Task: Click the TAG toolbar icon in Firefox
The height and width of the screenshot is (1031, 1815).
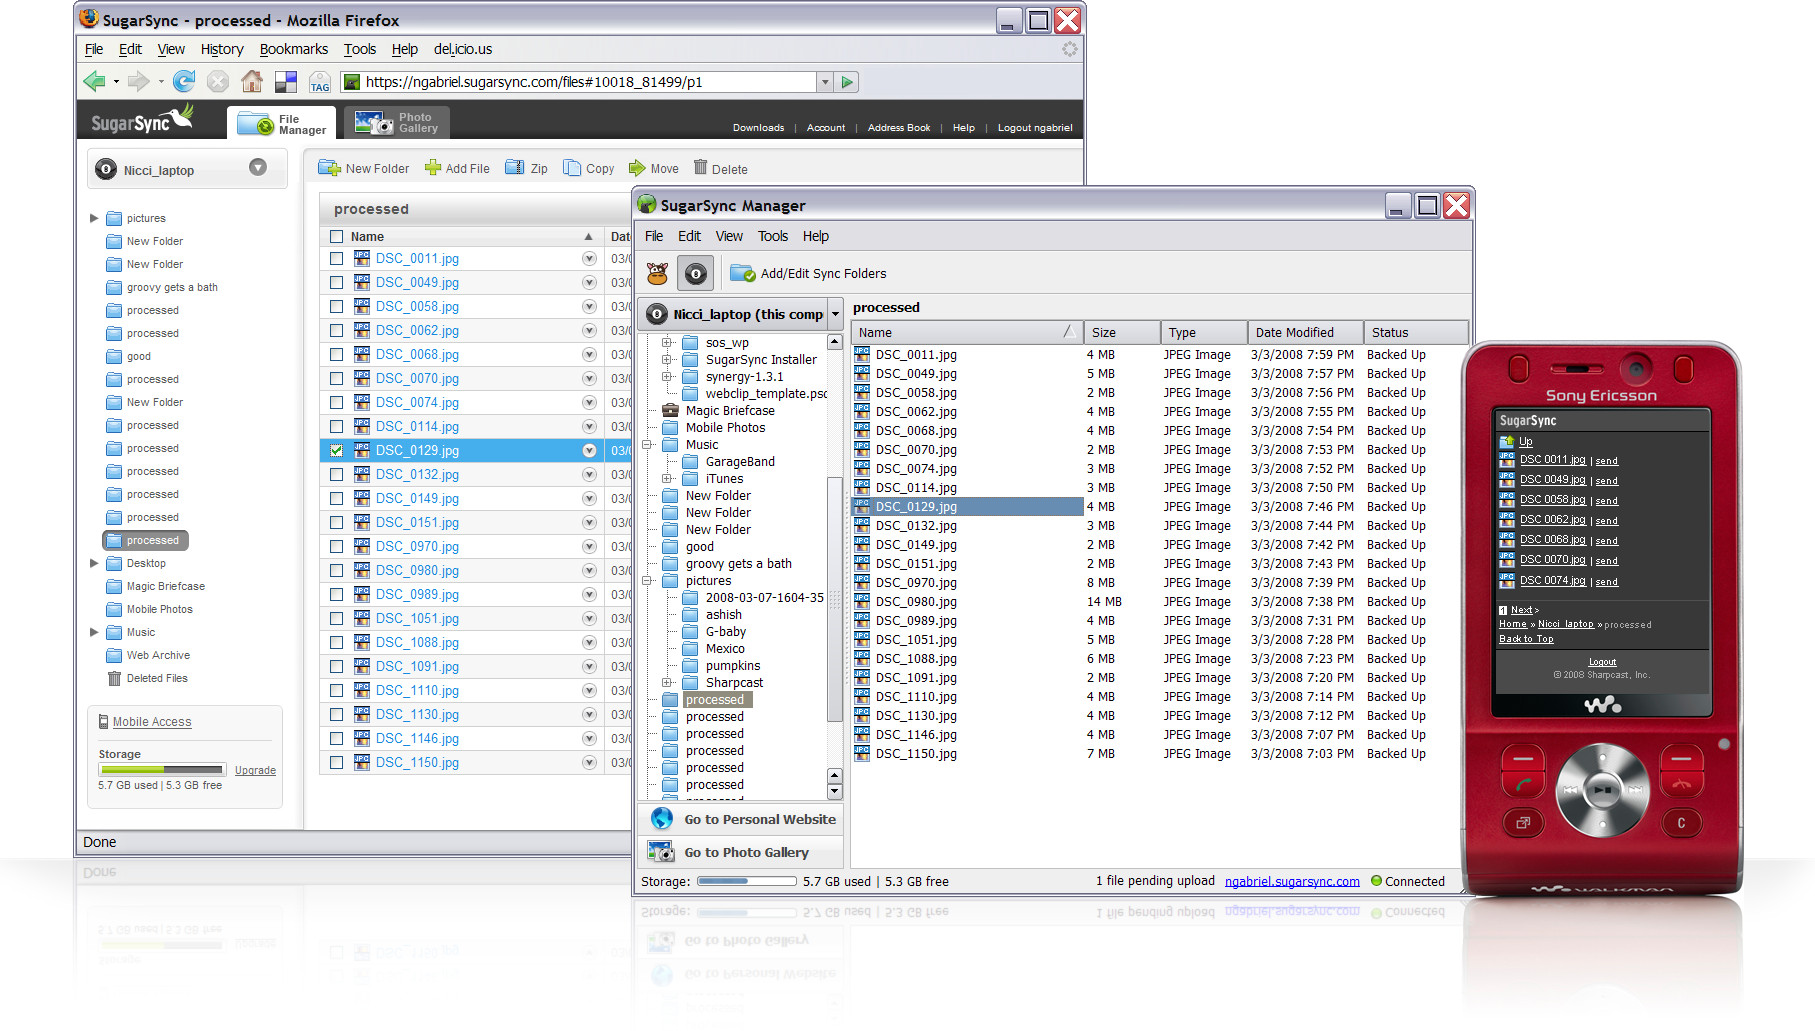Action: [x=320, y=82]
